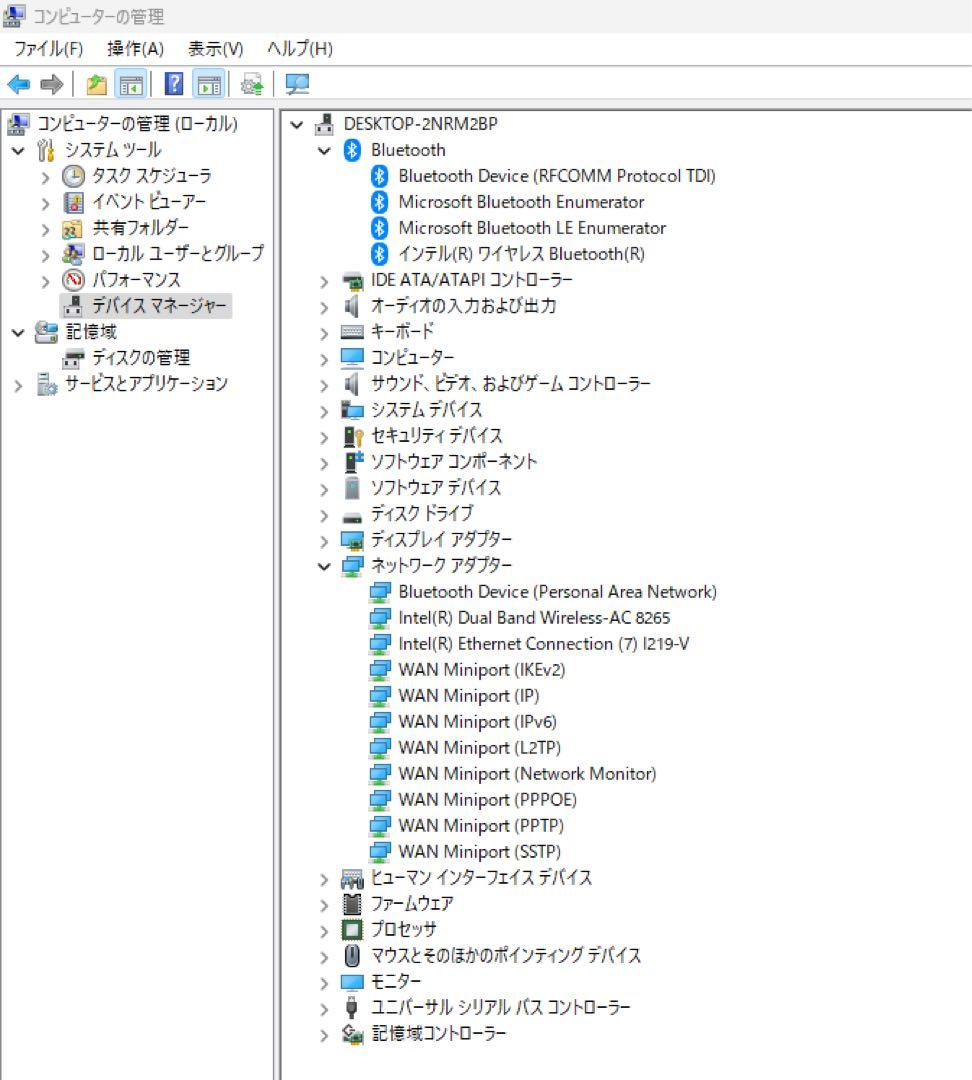Screen dimensions: 972x1080
Task: Expand the ディスプレイ アダプター category
Action: [322, 540]
